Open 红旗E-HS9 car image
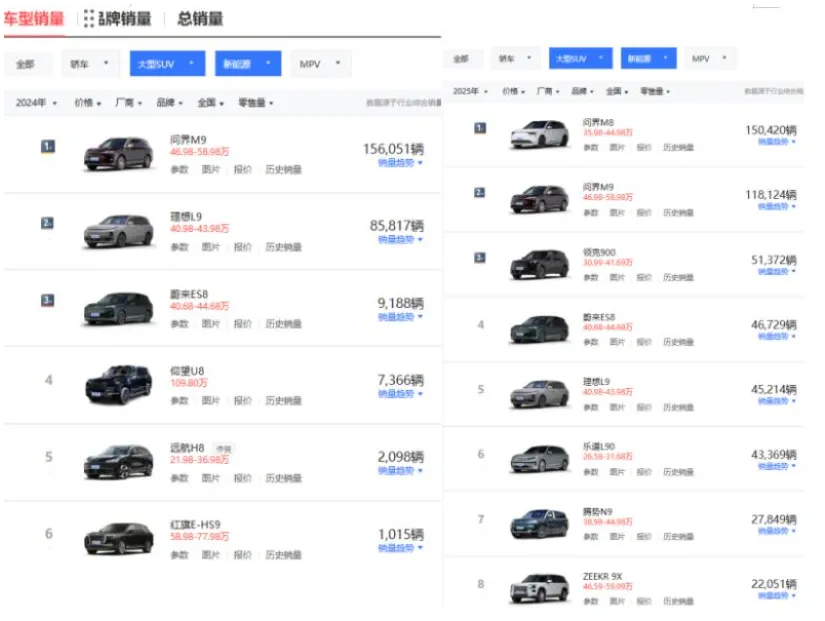This screenshot has width=825, height=621. (x=118, y=539)
